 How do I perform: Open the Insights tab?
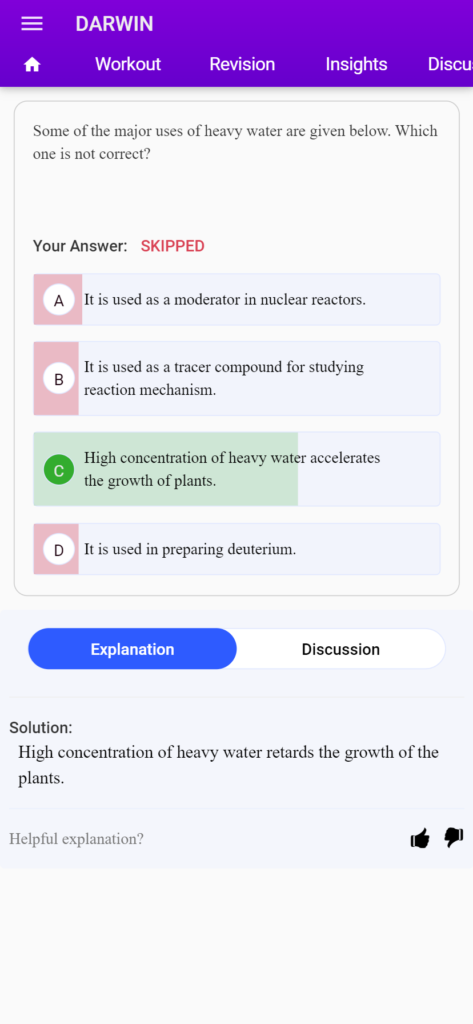(356, 64)
